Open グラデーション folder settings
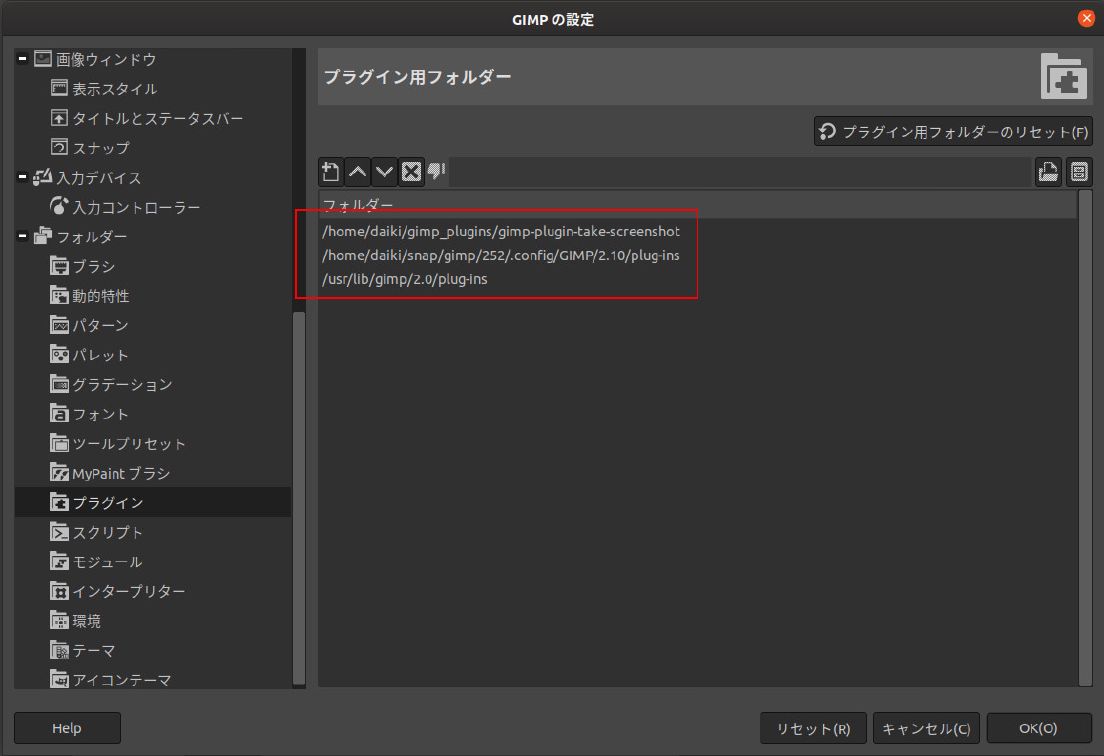 point(122,384)
